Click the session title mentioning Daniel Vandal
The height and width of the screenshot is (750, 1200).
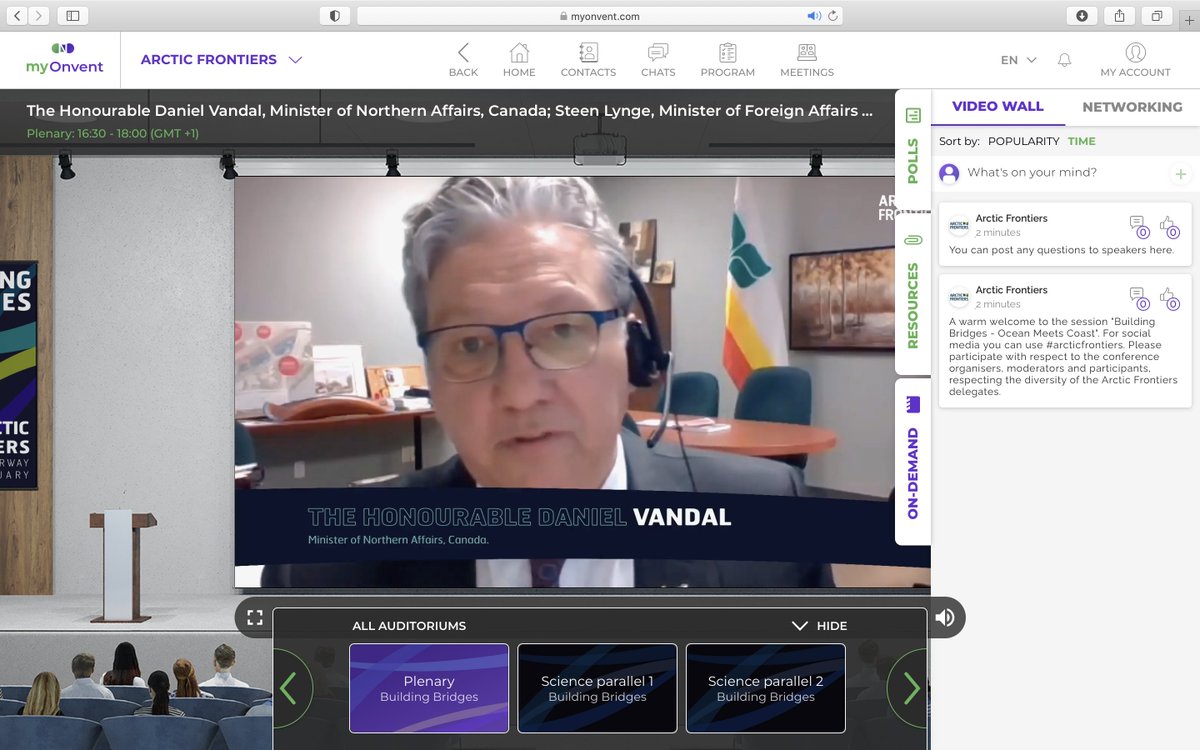449,111
